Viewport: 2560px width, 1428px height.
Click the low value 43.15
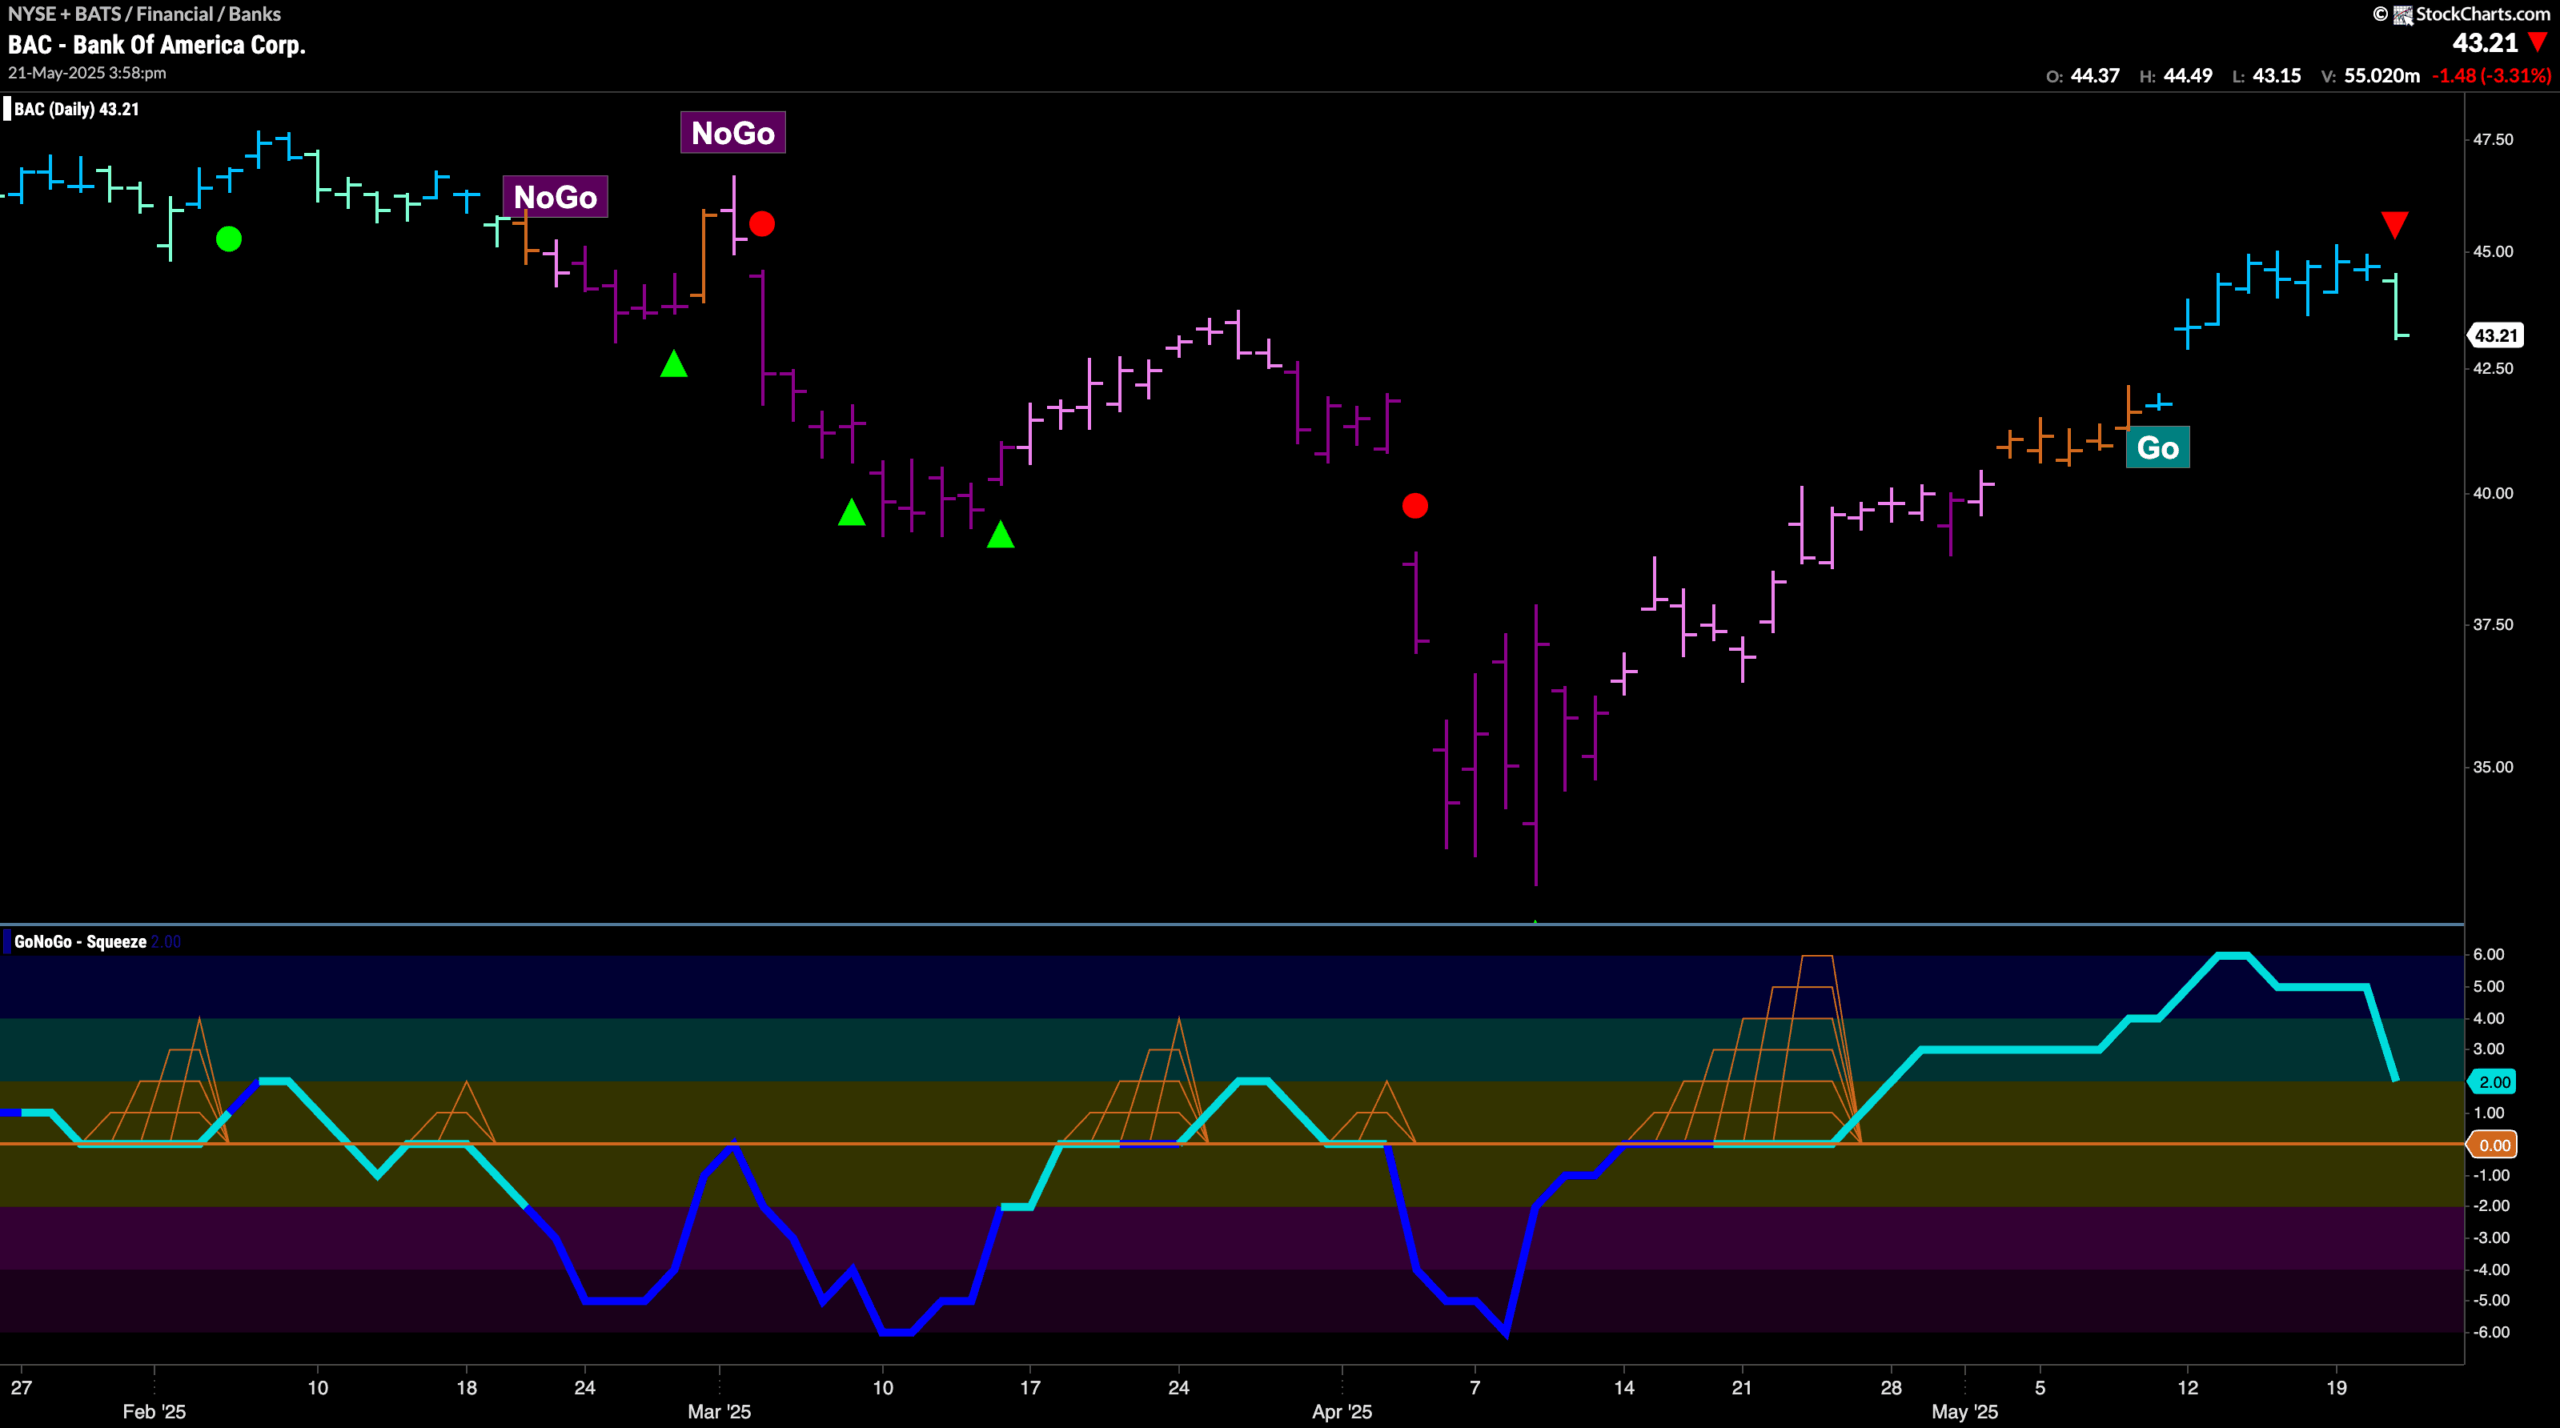[x=2277, y=76]
